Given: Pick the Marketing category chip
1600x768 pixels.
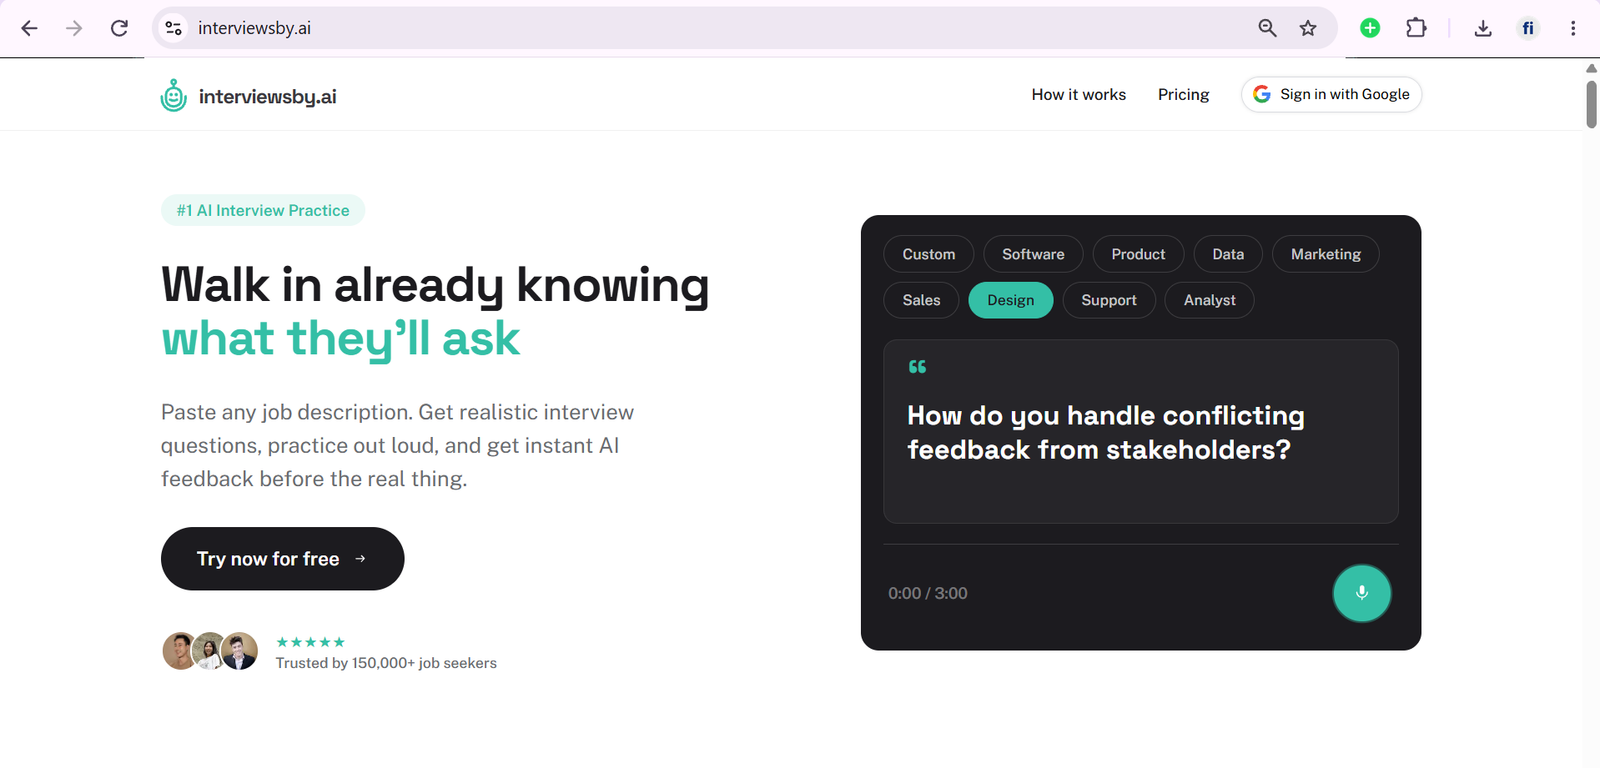Looking at the screenshot, I should click(1326, 254).
